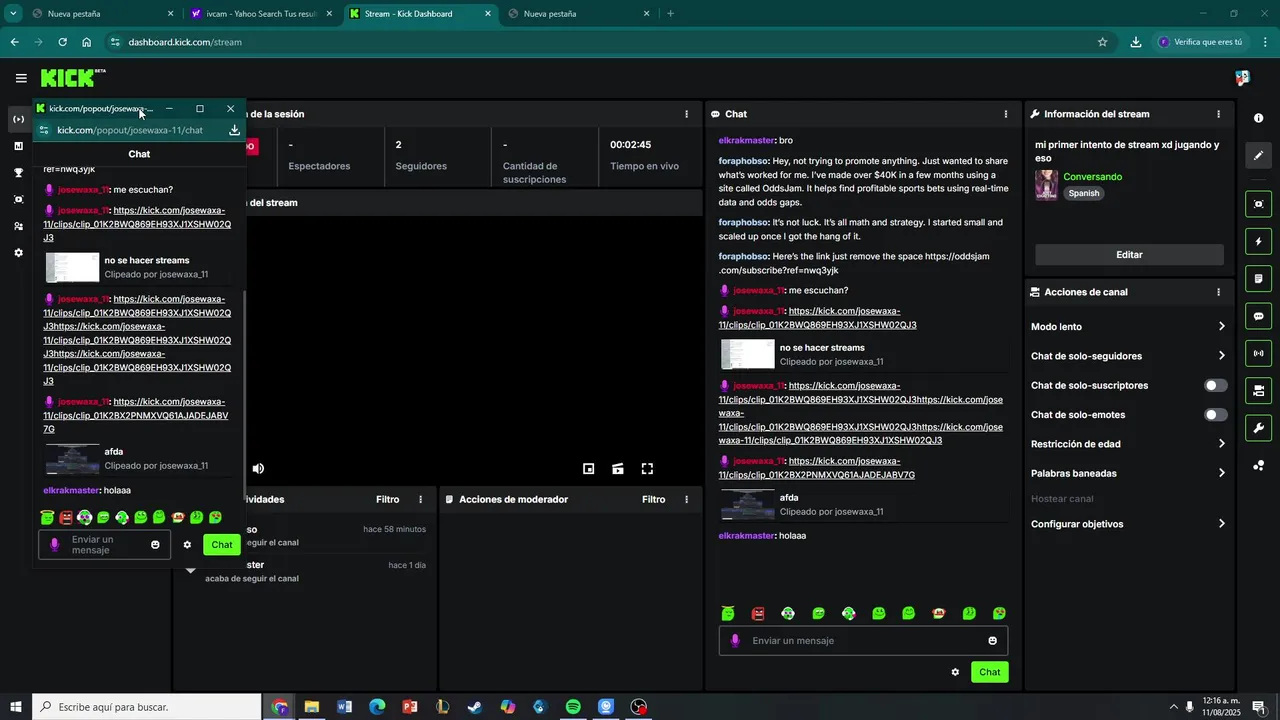1280x720 pixels.
Task: Open Steam from the taskbar
Action: [x=475, y=707]
